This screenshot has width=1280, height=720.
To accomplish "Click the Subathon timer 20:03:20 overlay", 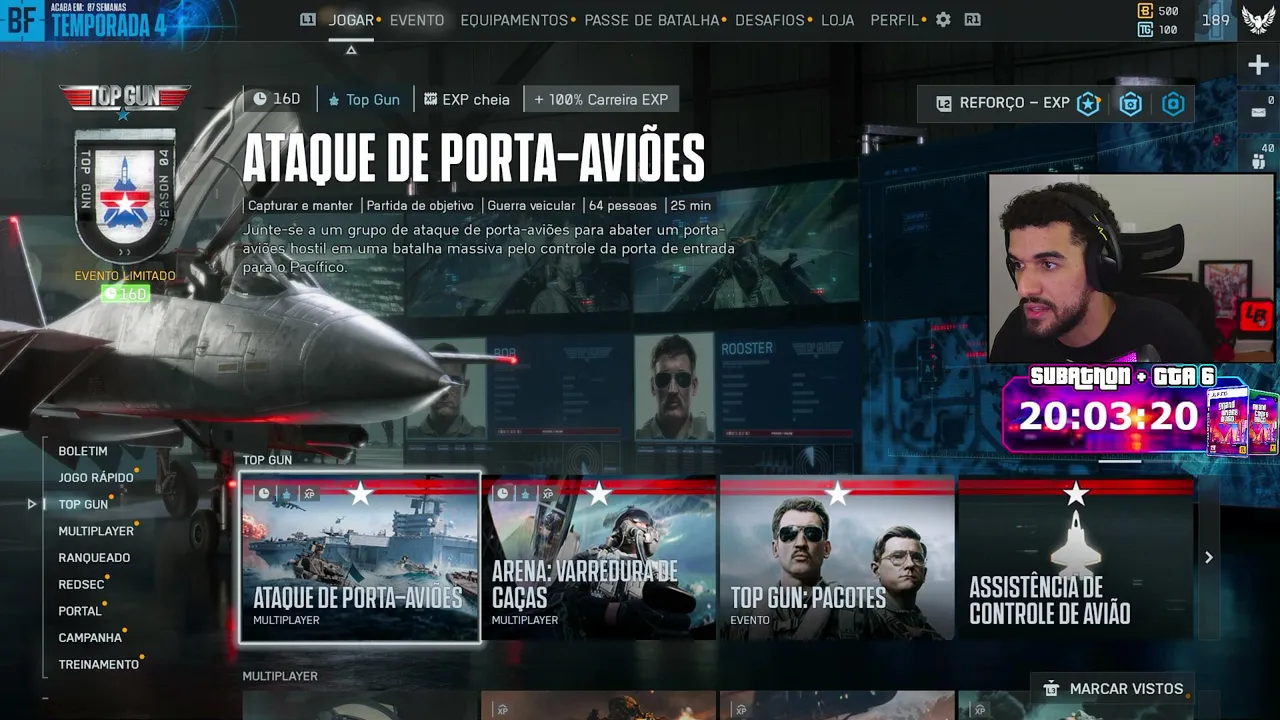I will (x=1109, y=415).
